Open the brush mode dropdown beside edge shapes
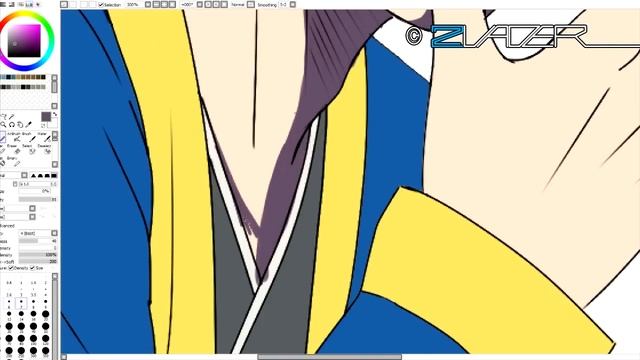Viewport: 640px width, 360px height. [x=24, y=176]
